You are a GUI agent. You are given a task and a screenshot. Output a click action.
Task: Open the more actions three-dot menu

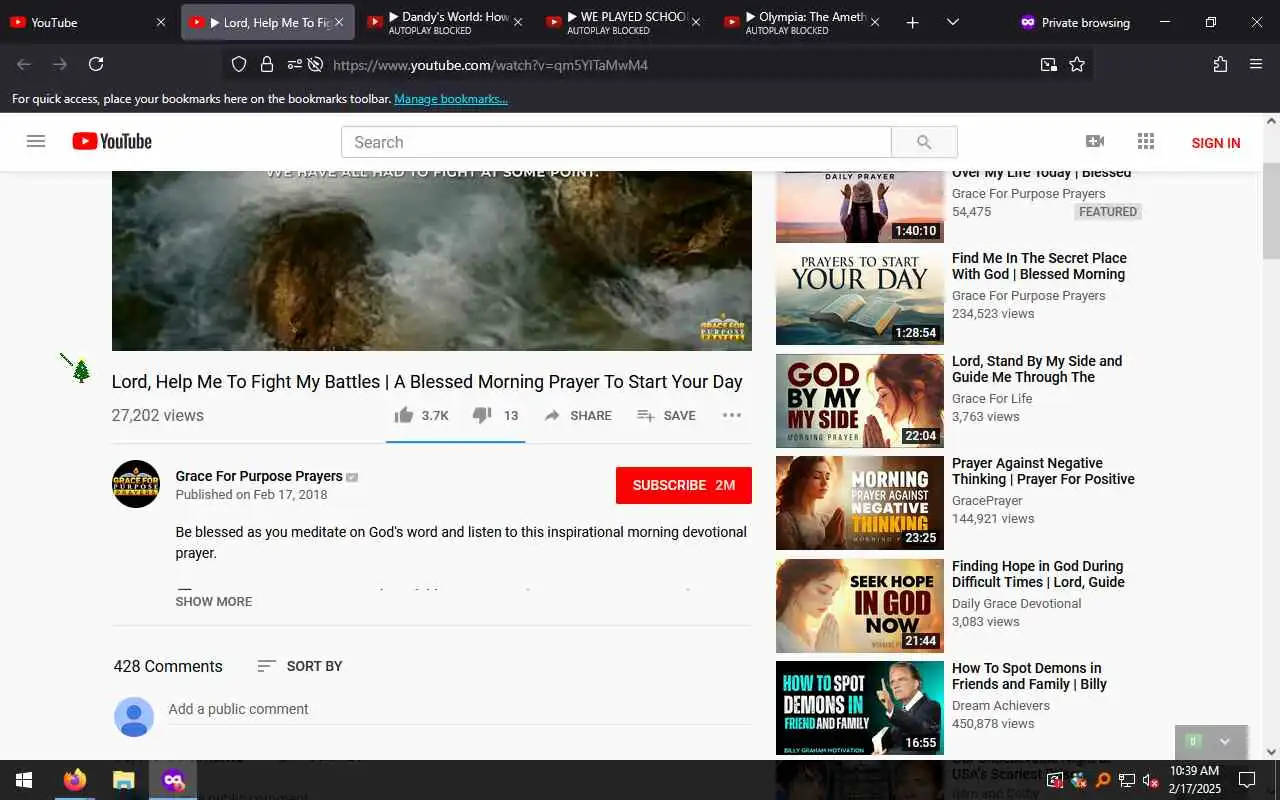click(x=732, y=415)
